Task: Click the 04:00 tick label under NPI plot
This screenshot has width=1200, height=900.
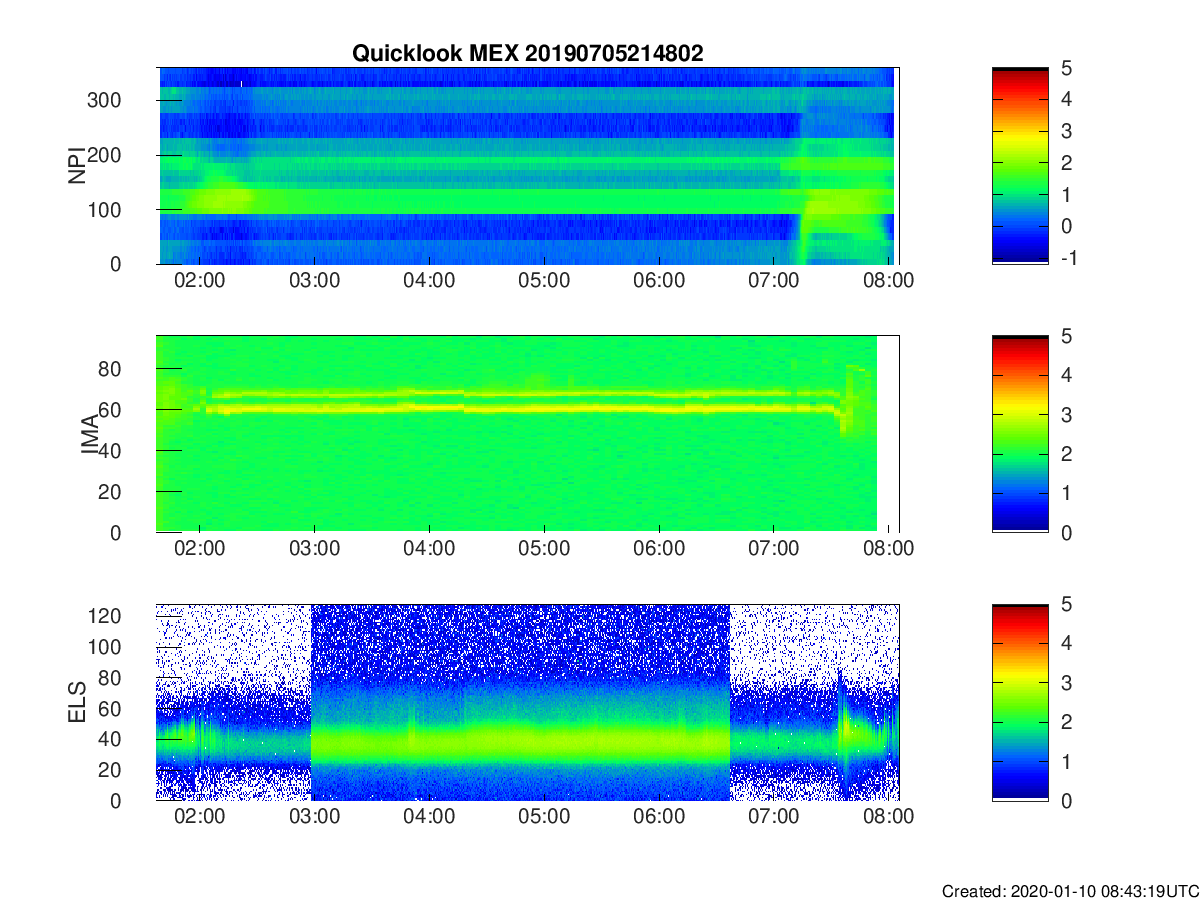Action: pyautogui.click(x=429, y=281)
